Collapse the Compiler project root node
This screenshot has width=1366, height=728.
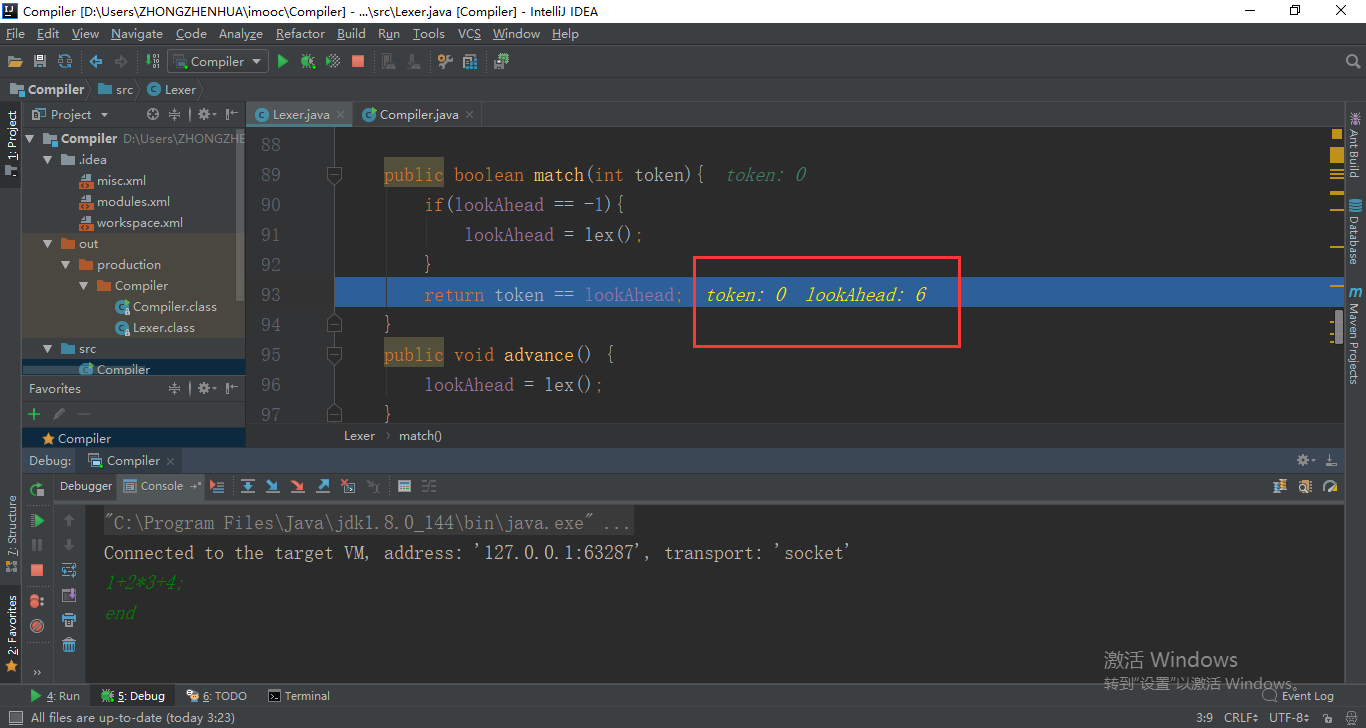pos(30,139)
